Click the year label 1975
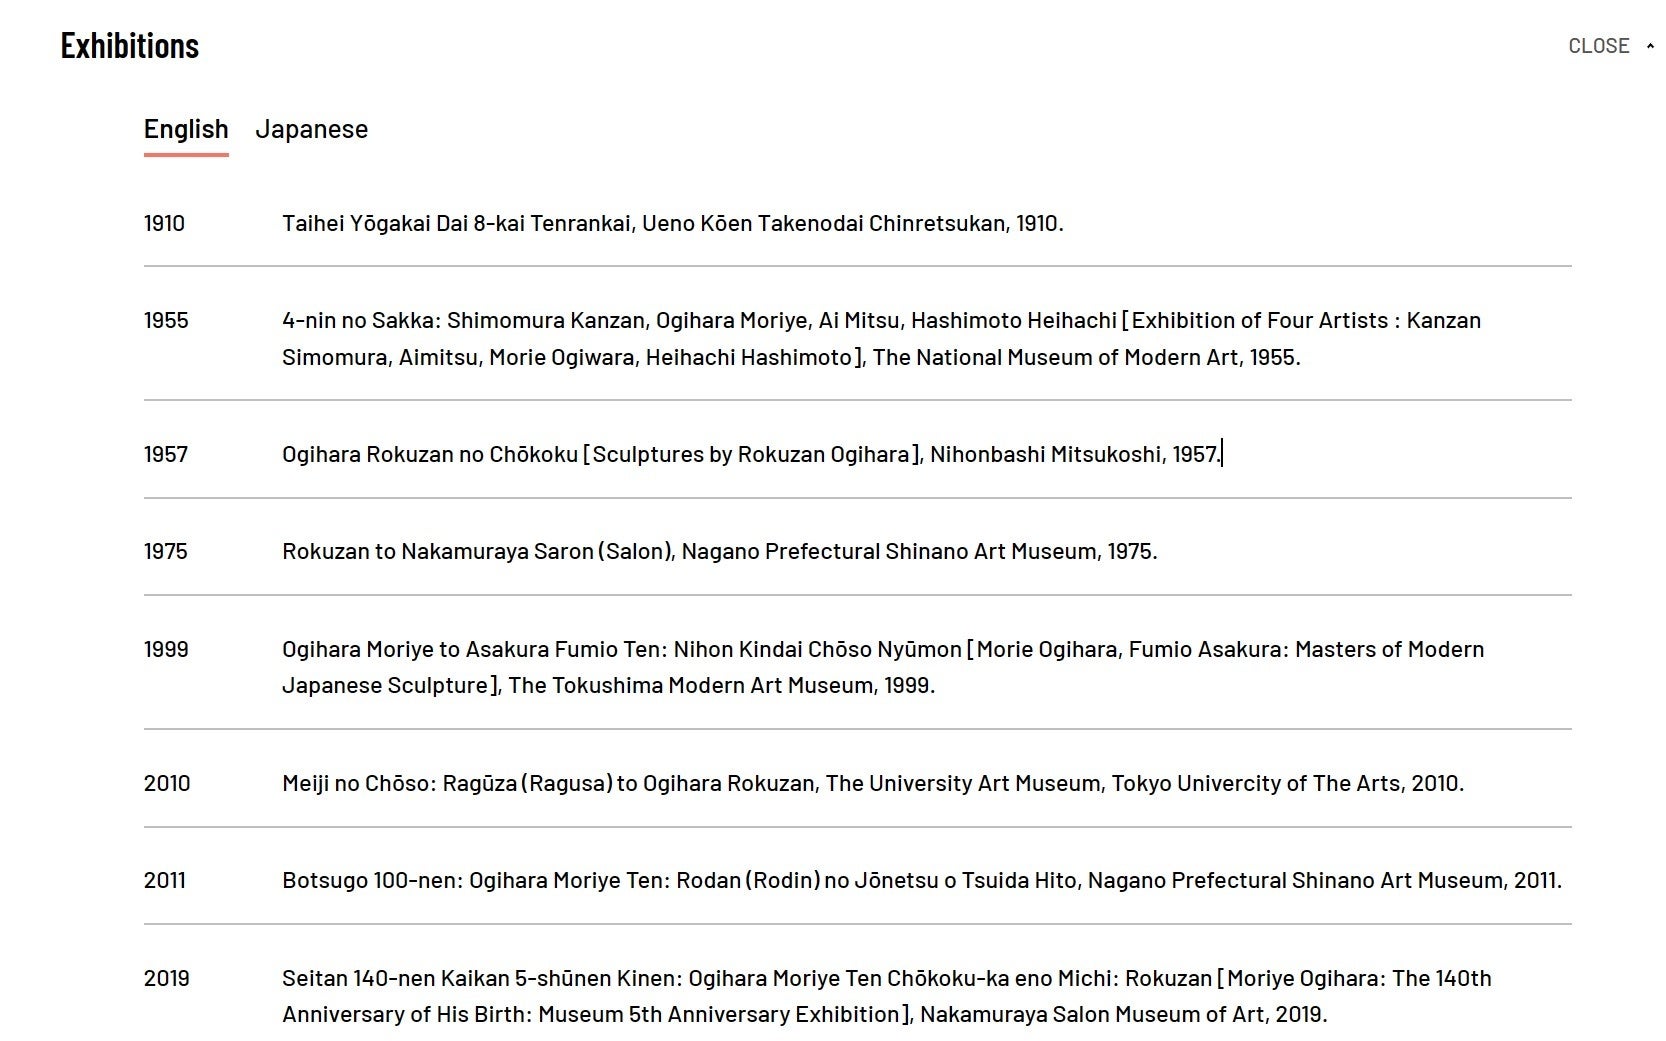 pyautogui.click(x=165, y=551)
